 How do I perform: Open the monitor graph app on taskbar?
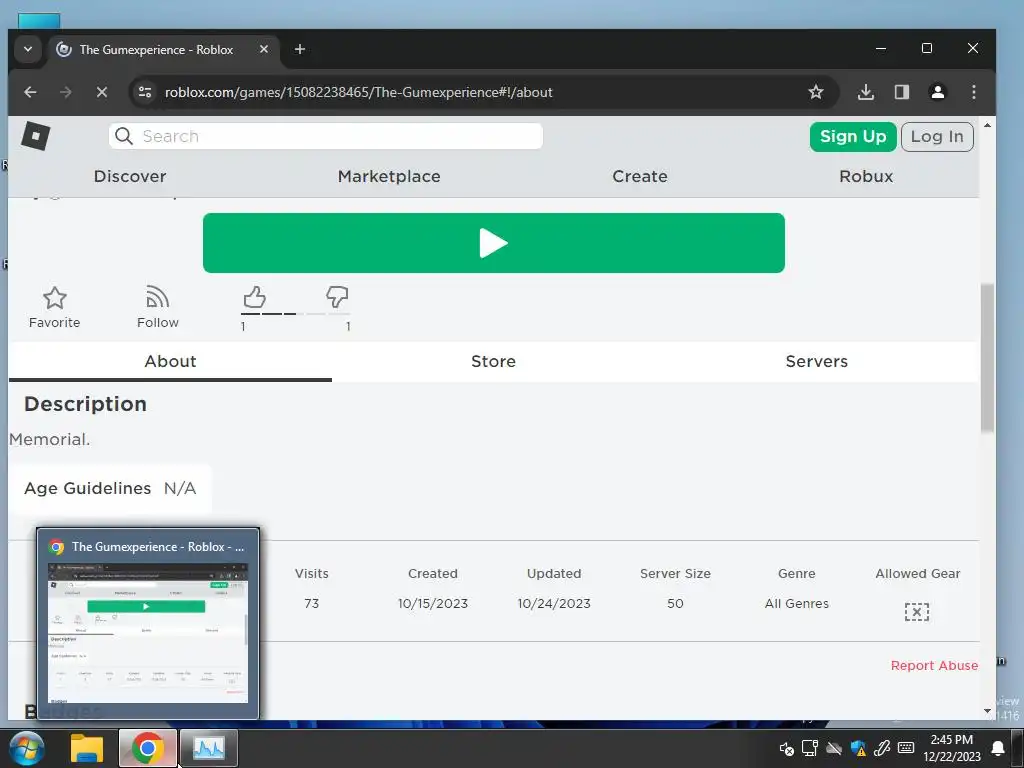tap(209, 748)
